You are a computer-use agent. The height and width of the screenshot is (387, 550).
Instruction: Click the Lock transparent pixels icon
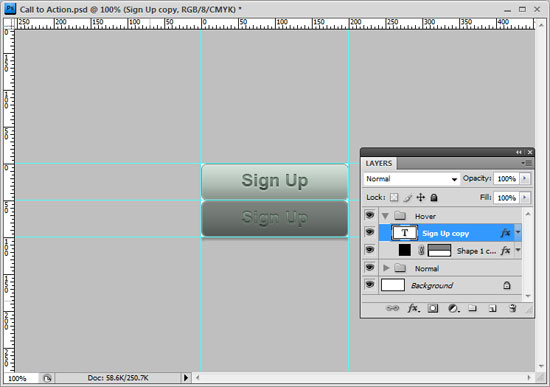click(x=394, y=198)
